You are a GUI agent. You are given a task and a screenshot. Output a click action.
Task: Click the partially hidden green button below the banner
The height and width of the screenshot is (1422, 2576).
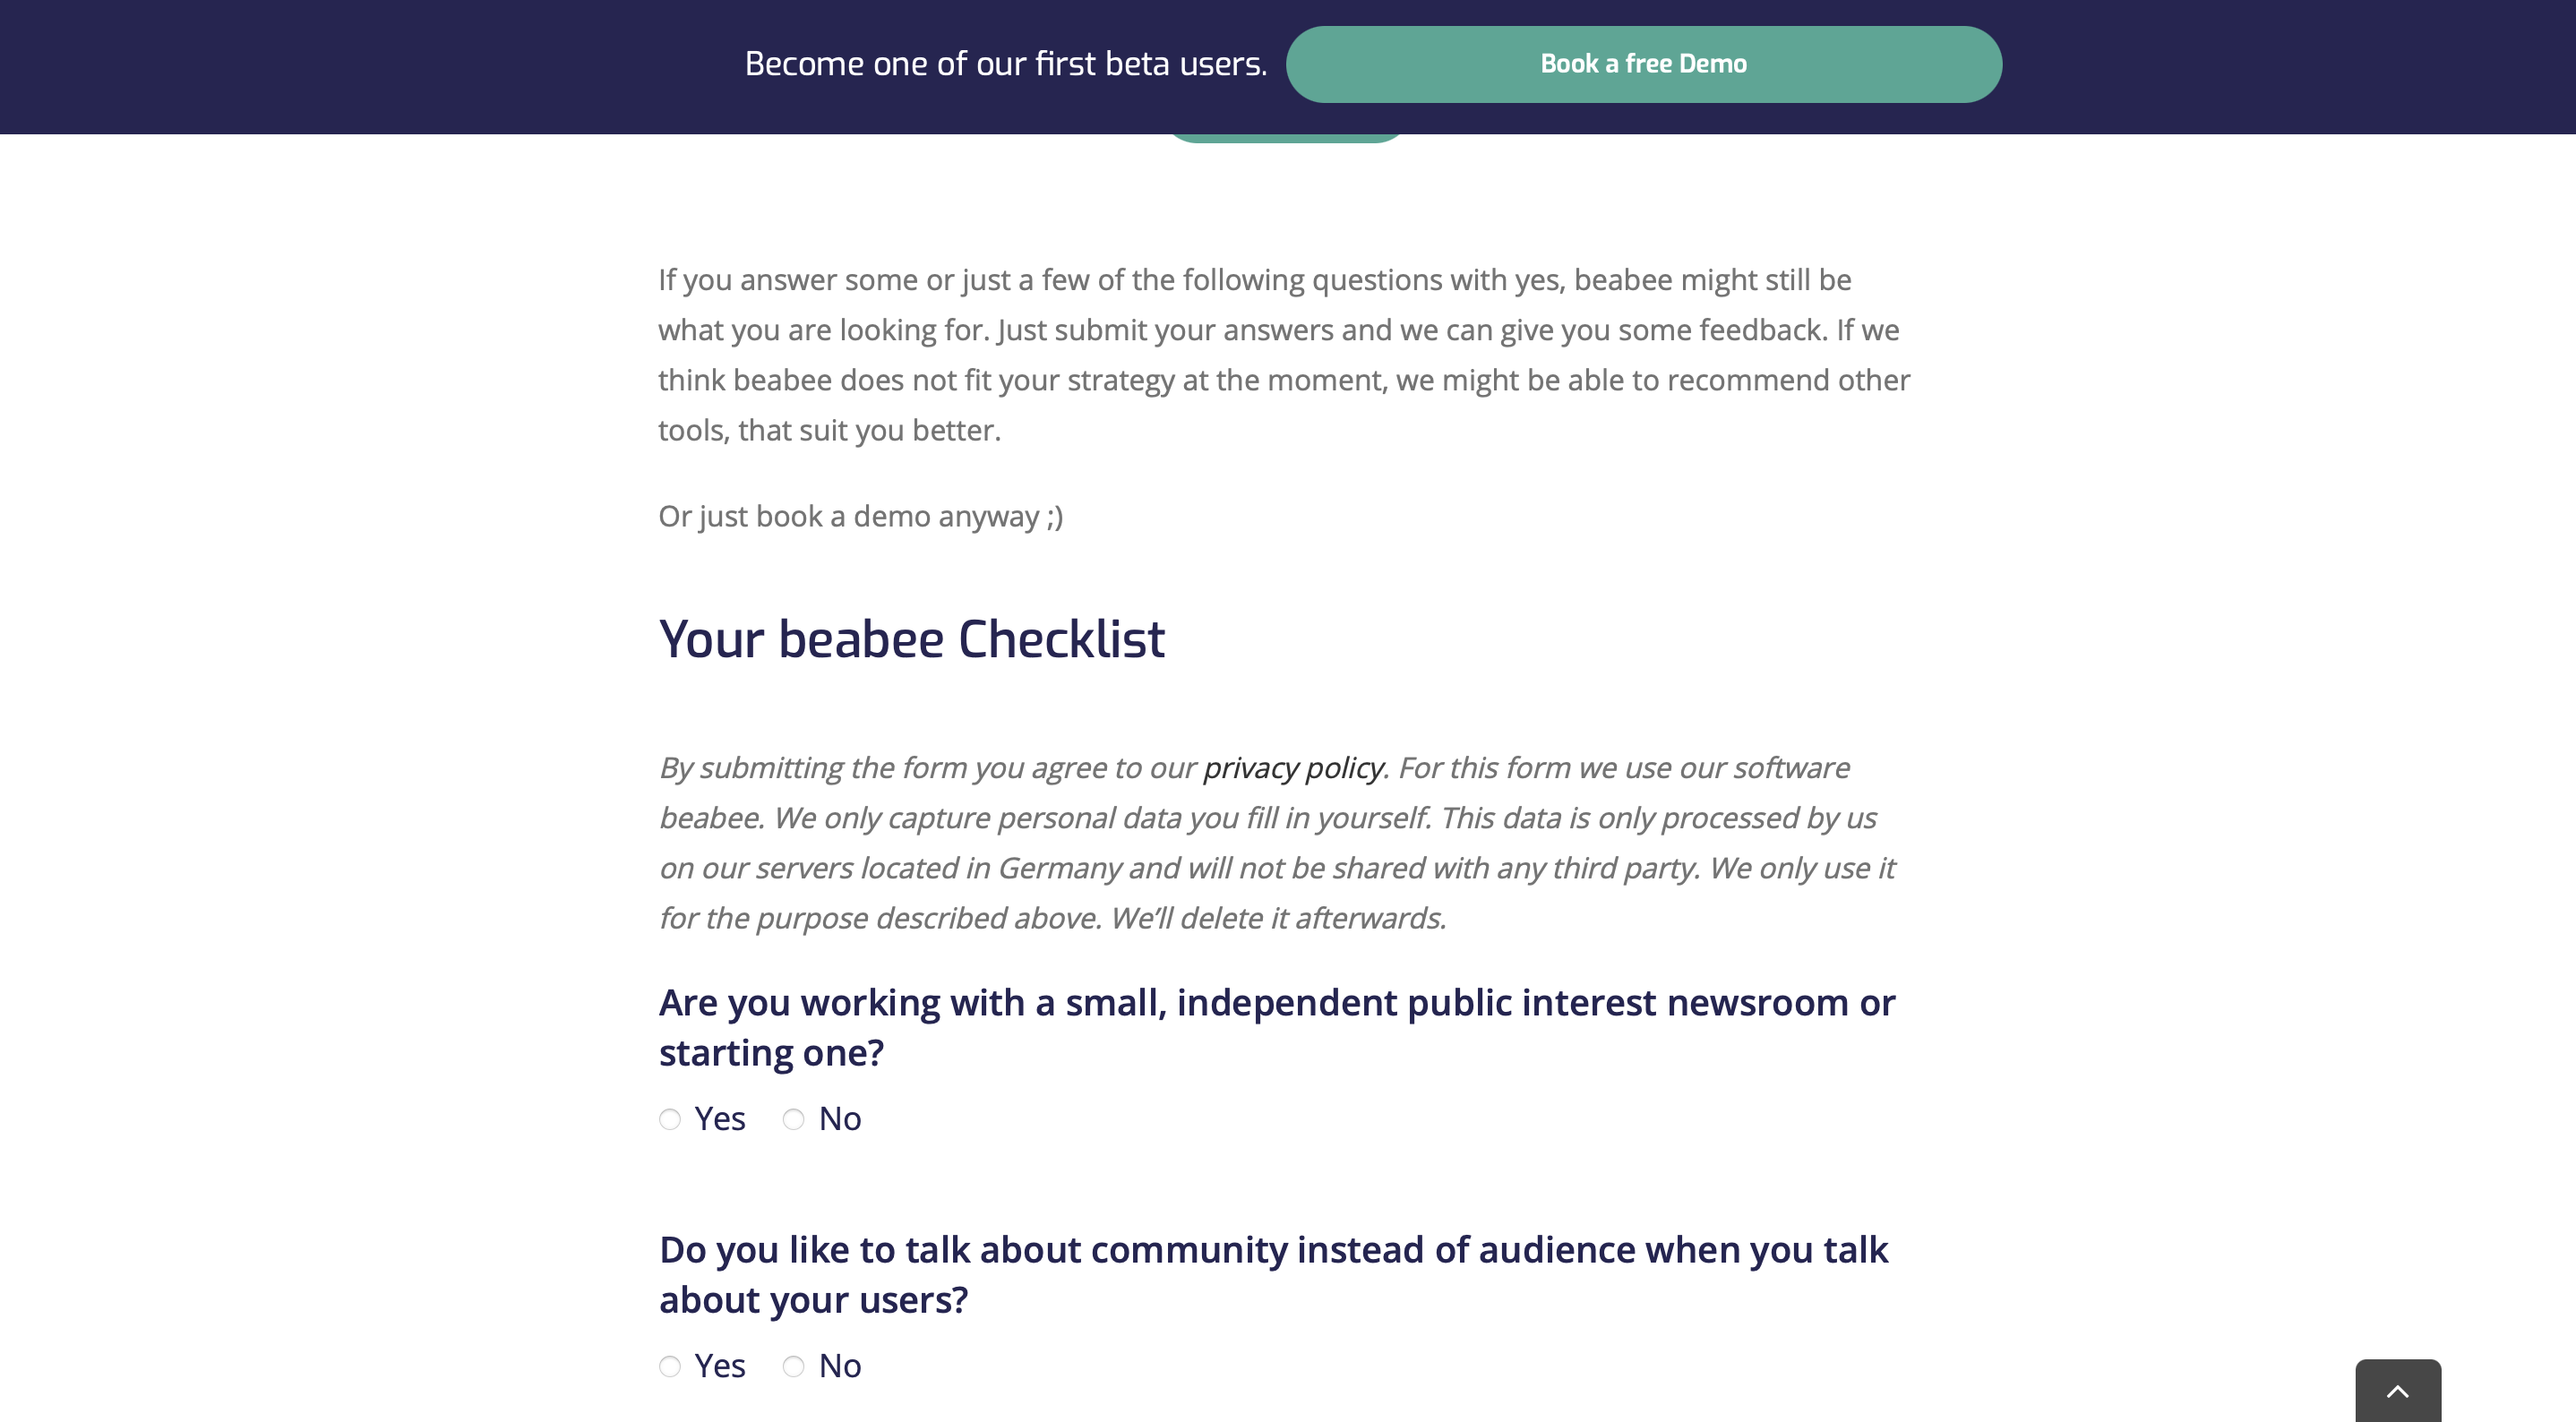point(1286,138)
